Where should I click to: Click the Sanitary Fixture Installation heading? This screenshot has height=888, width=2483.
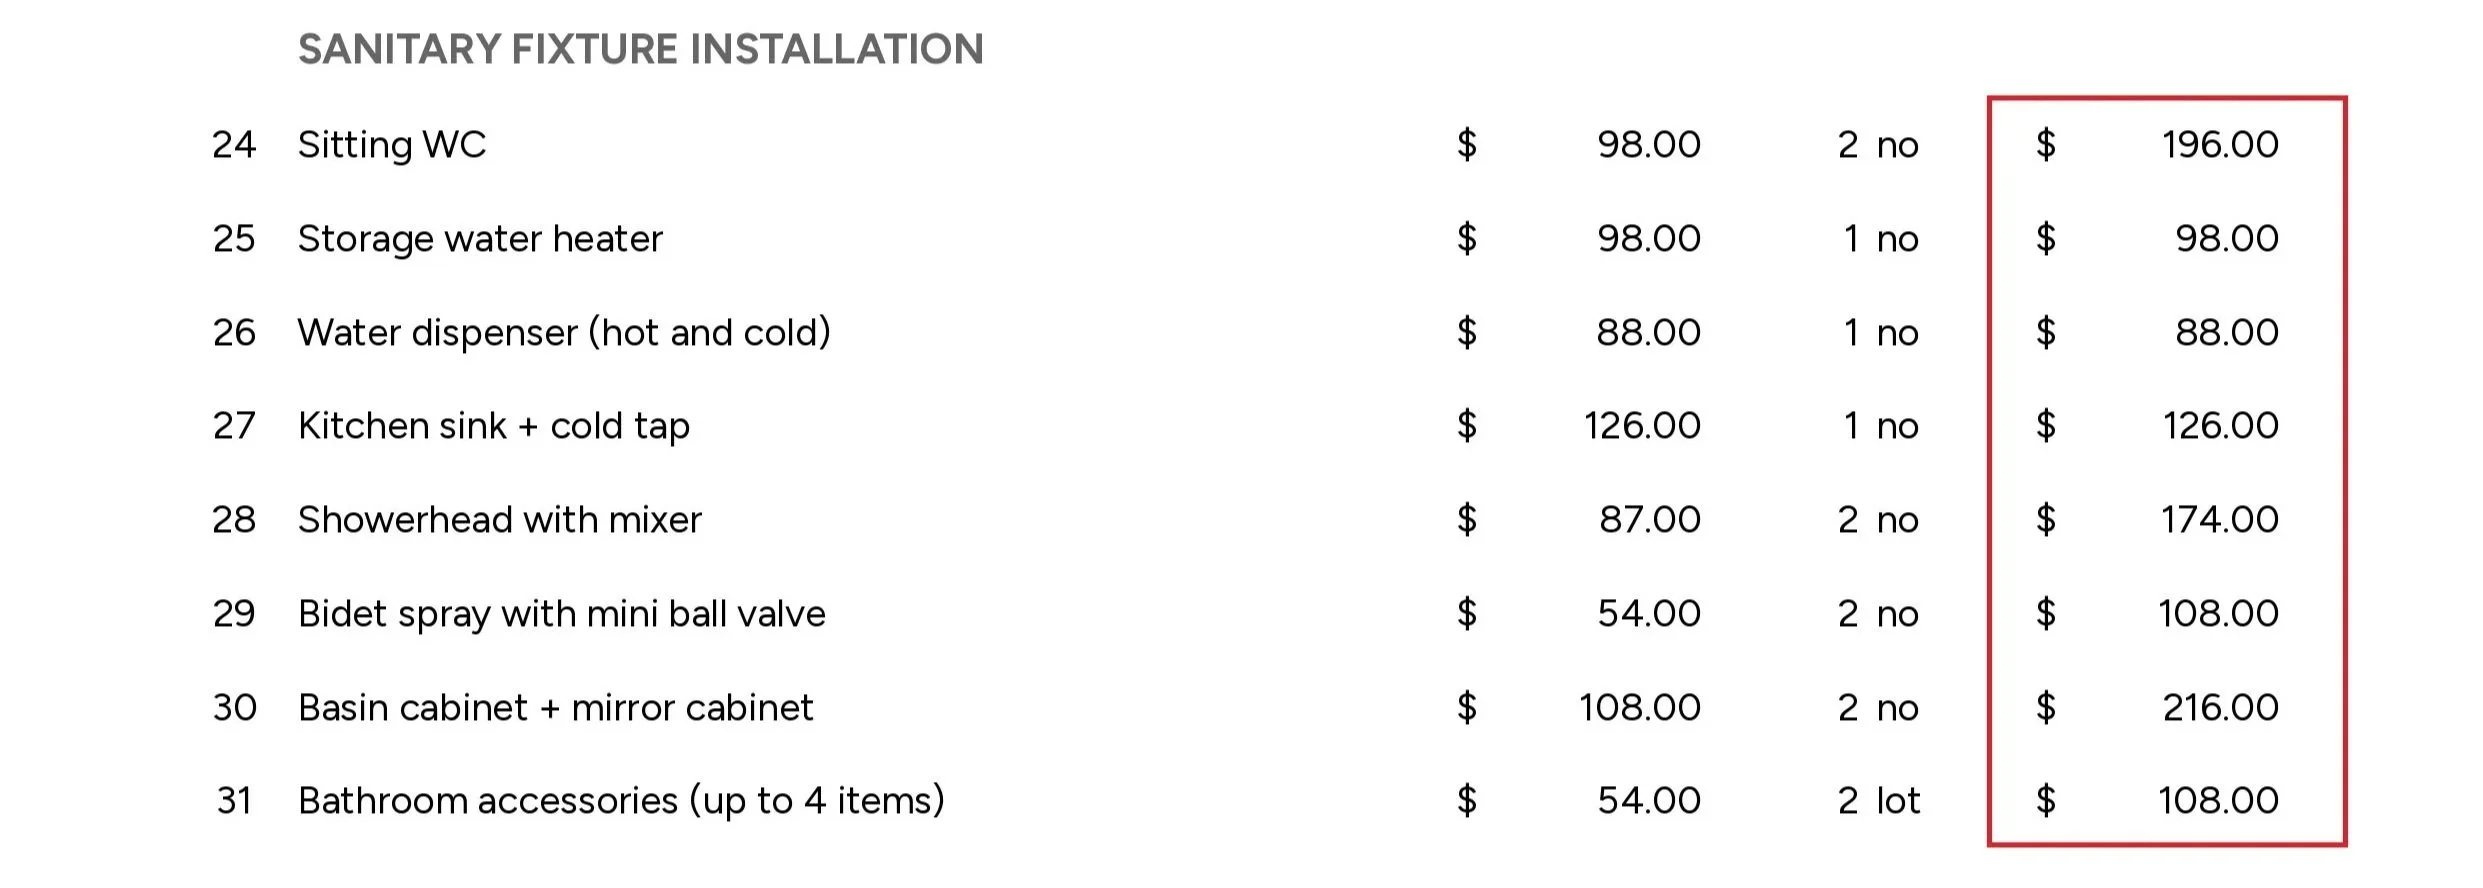coord(641,49)
